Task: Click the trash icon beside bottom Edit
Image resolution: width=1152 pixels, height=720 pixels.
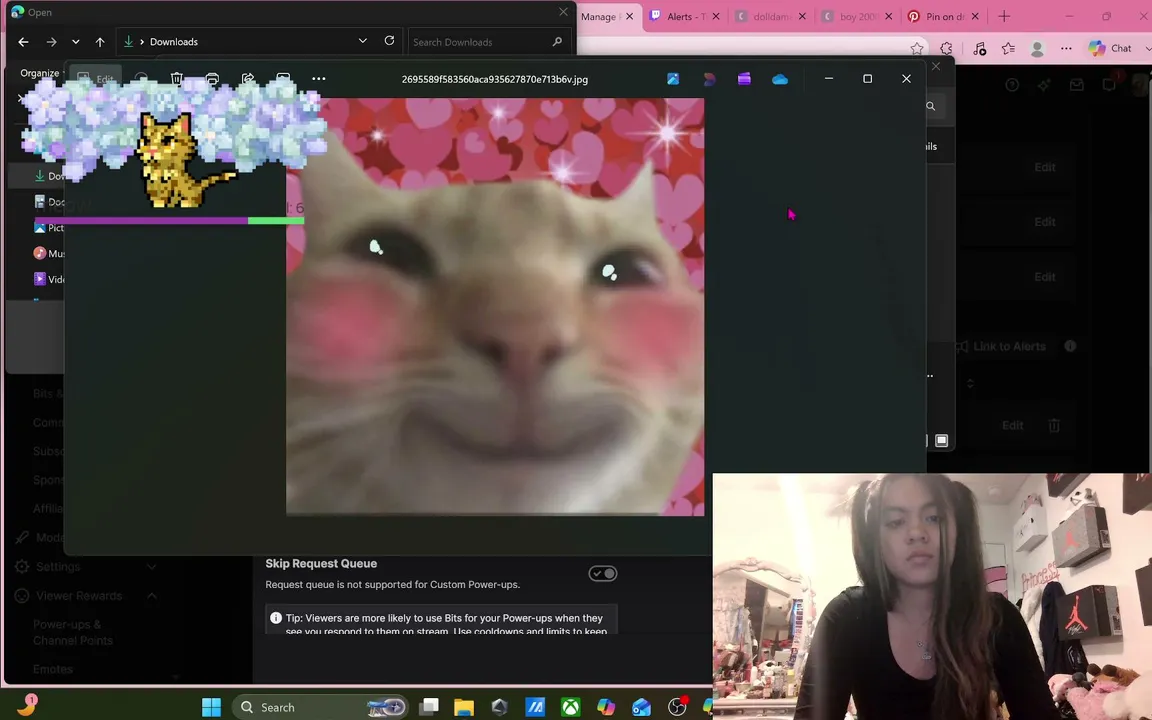Action: [x=1054, y=425]
